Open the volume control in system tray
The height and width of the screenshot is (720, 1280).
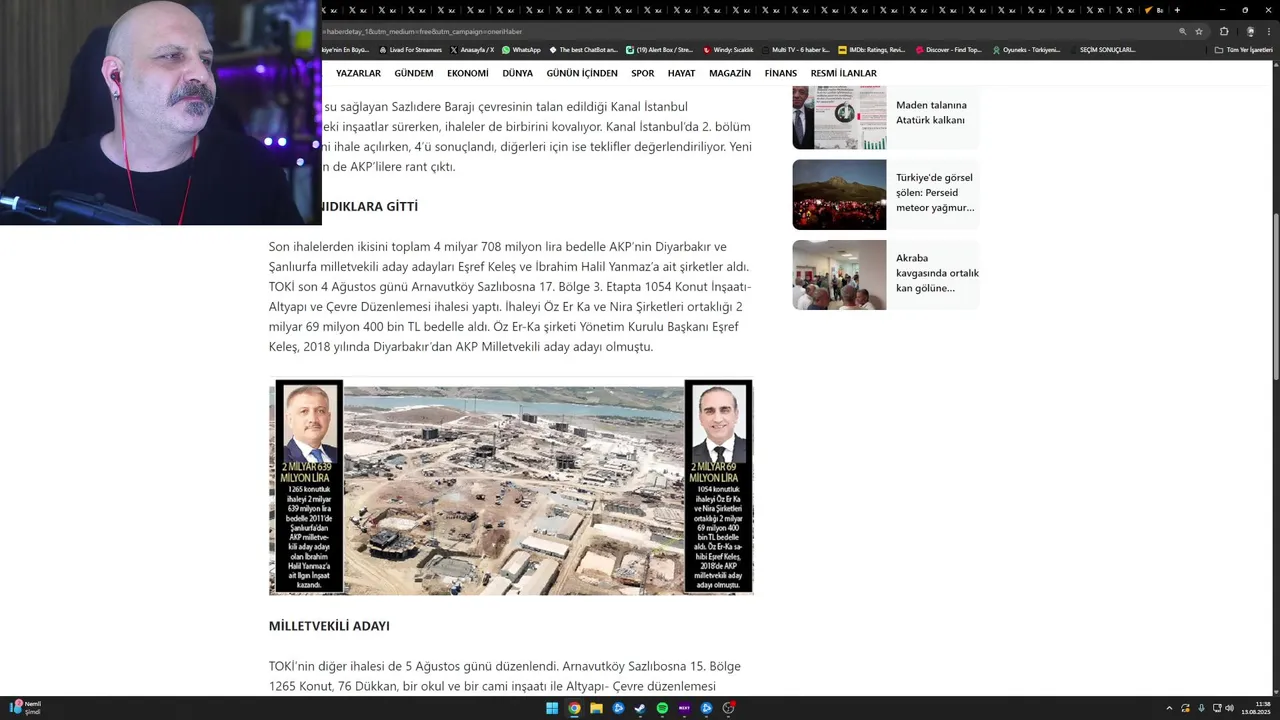[x=1229, y=708]
